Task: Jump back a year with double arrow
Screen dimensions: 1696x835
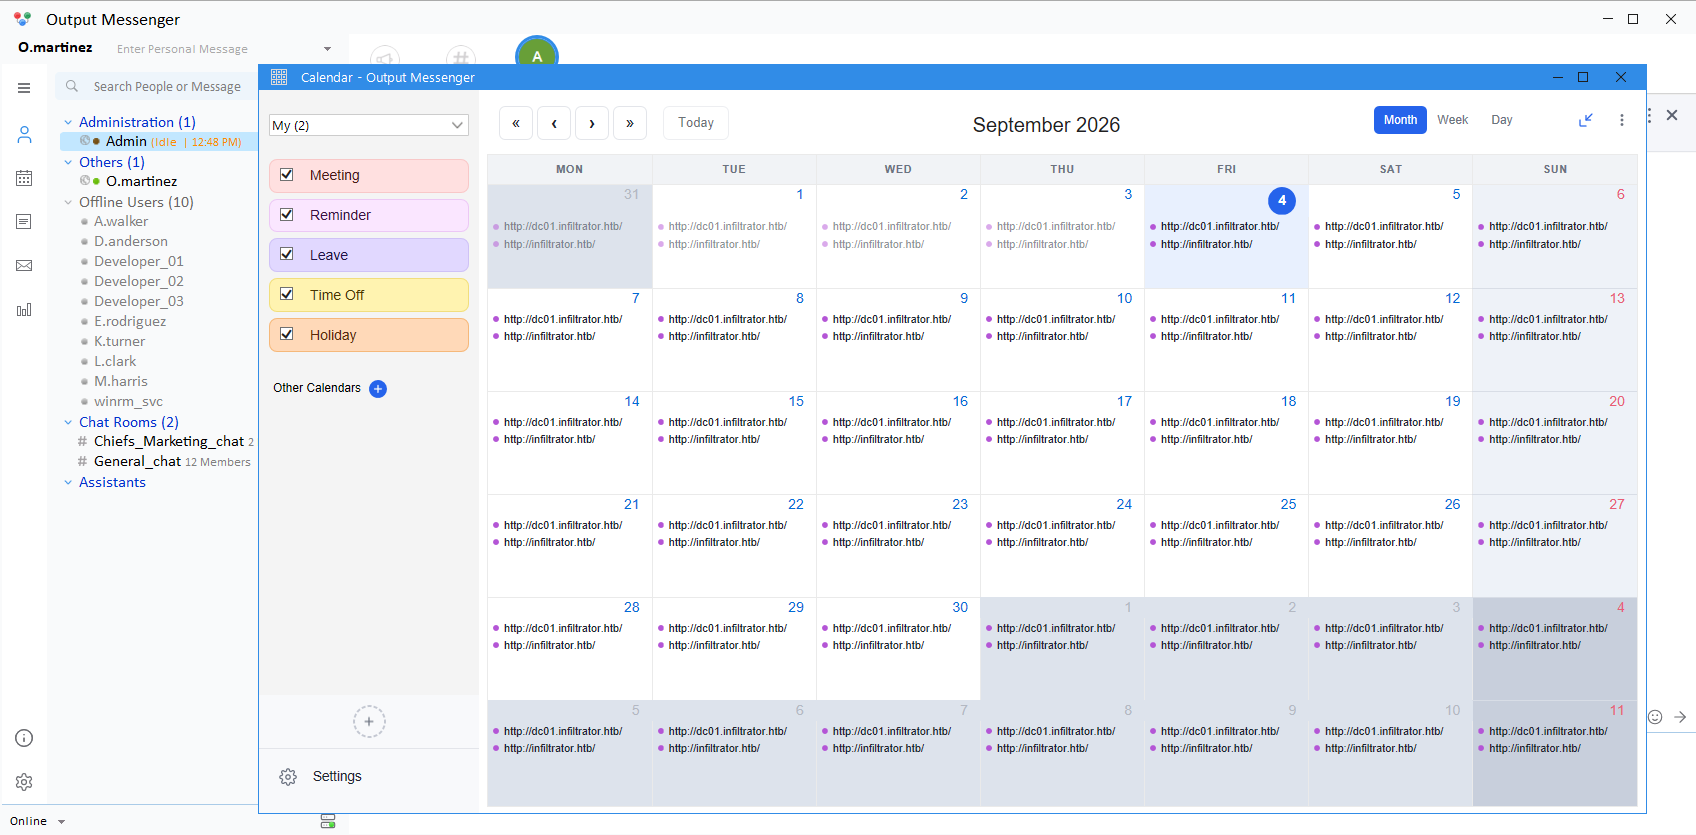Action: 516,123
